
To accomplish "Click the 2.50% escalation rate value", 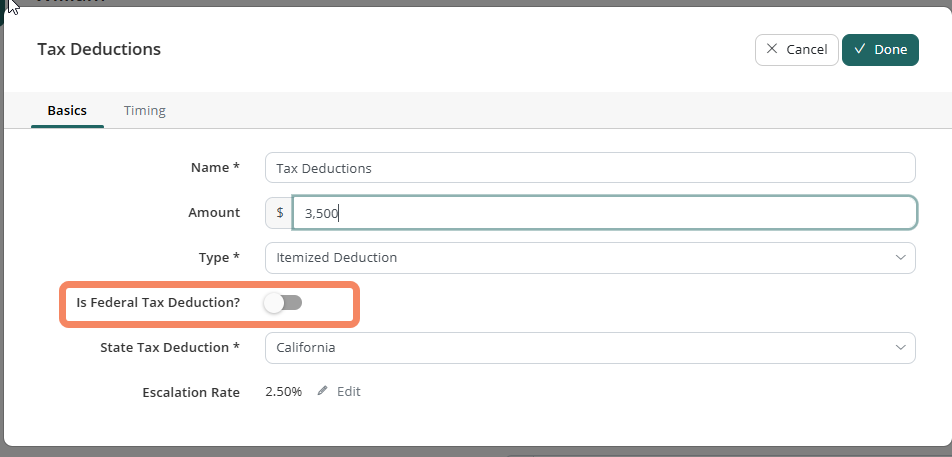I will point(283,392).
